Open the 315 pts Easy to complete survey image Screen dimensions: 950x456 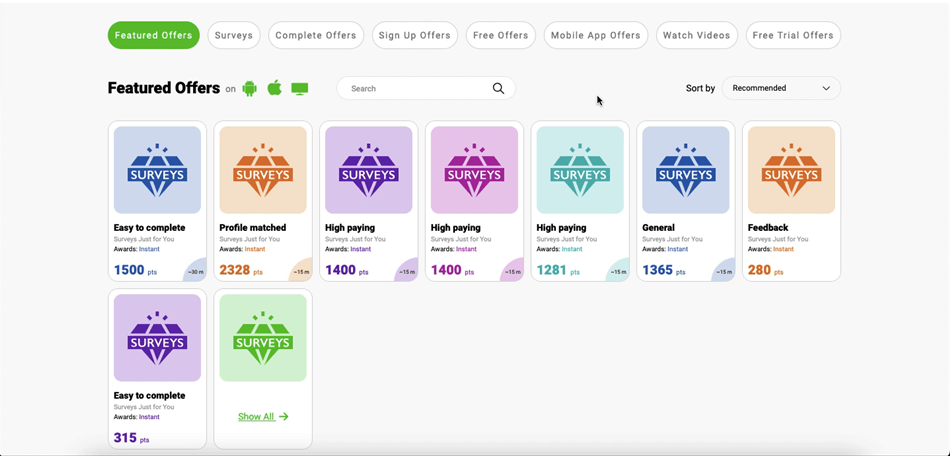(x=157, y=338)
